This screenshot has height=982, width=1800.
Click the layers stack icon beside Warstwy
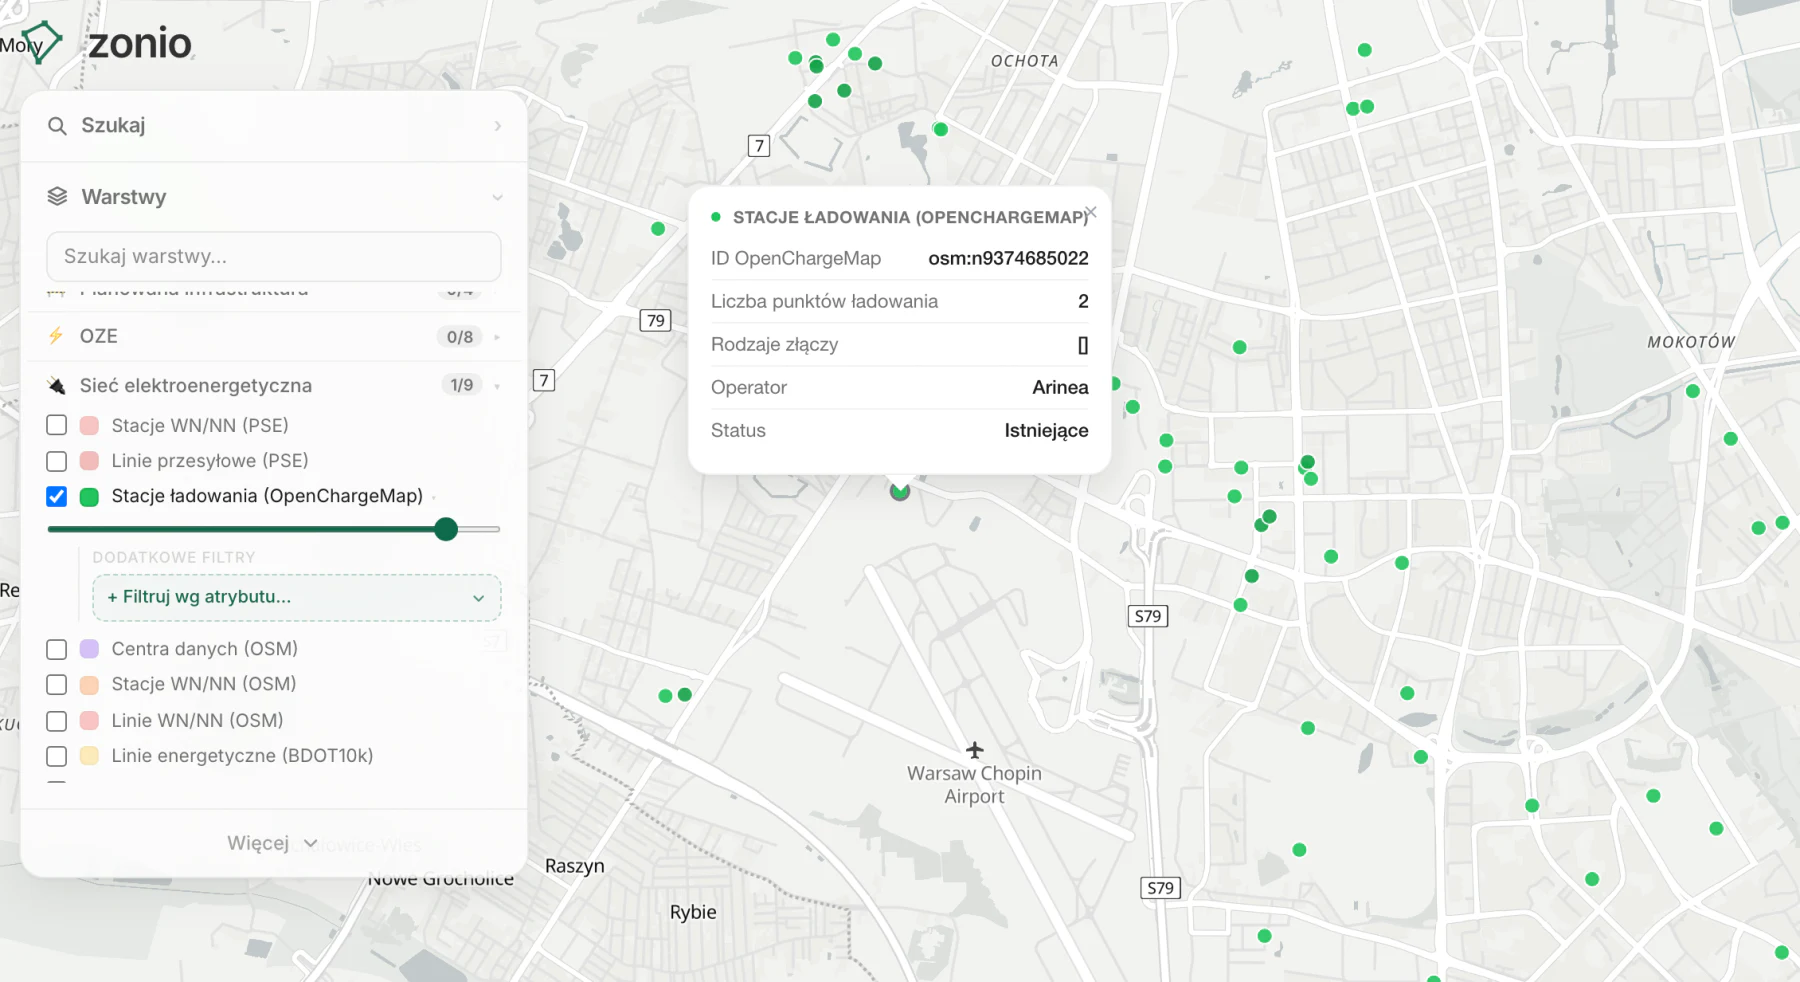click(x=57, y=197)
